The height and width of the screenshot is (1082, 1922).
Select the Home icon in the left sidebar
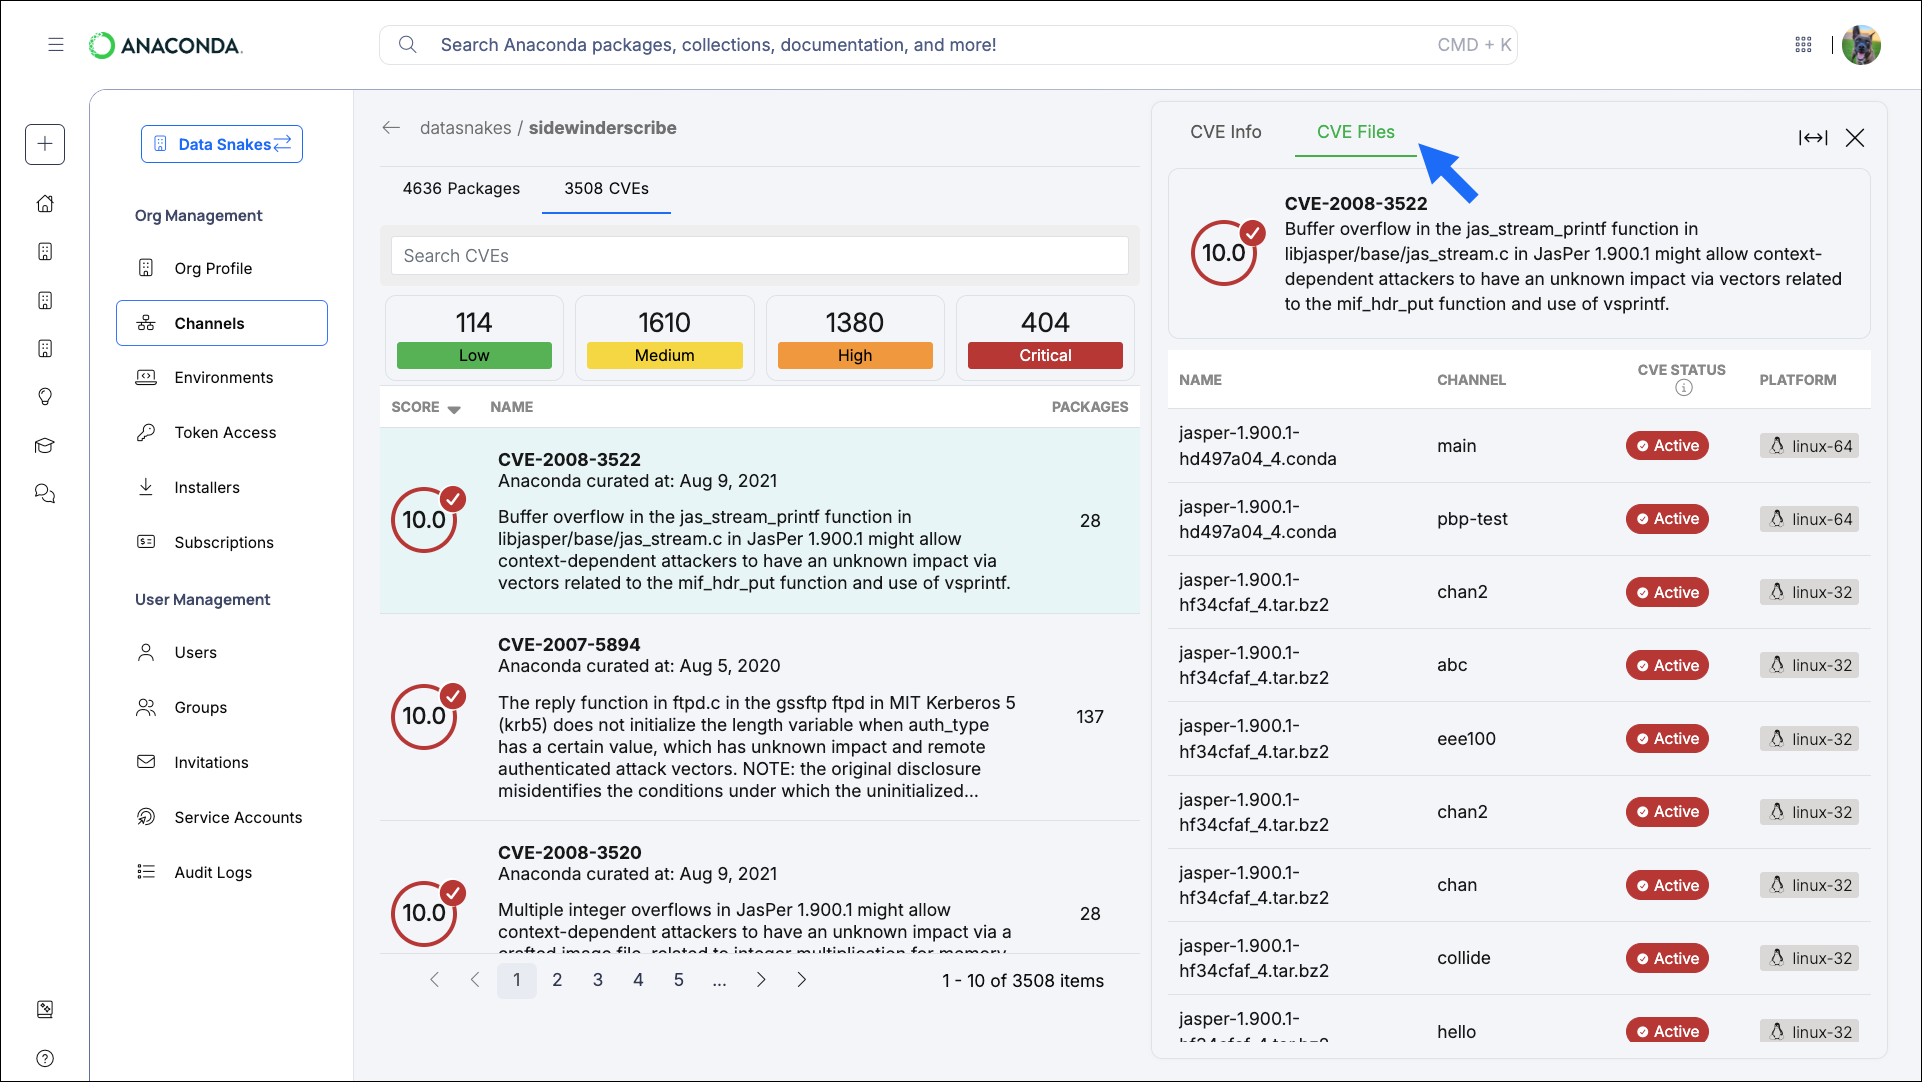coord(45,203)
